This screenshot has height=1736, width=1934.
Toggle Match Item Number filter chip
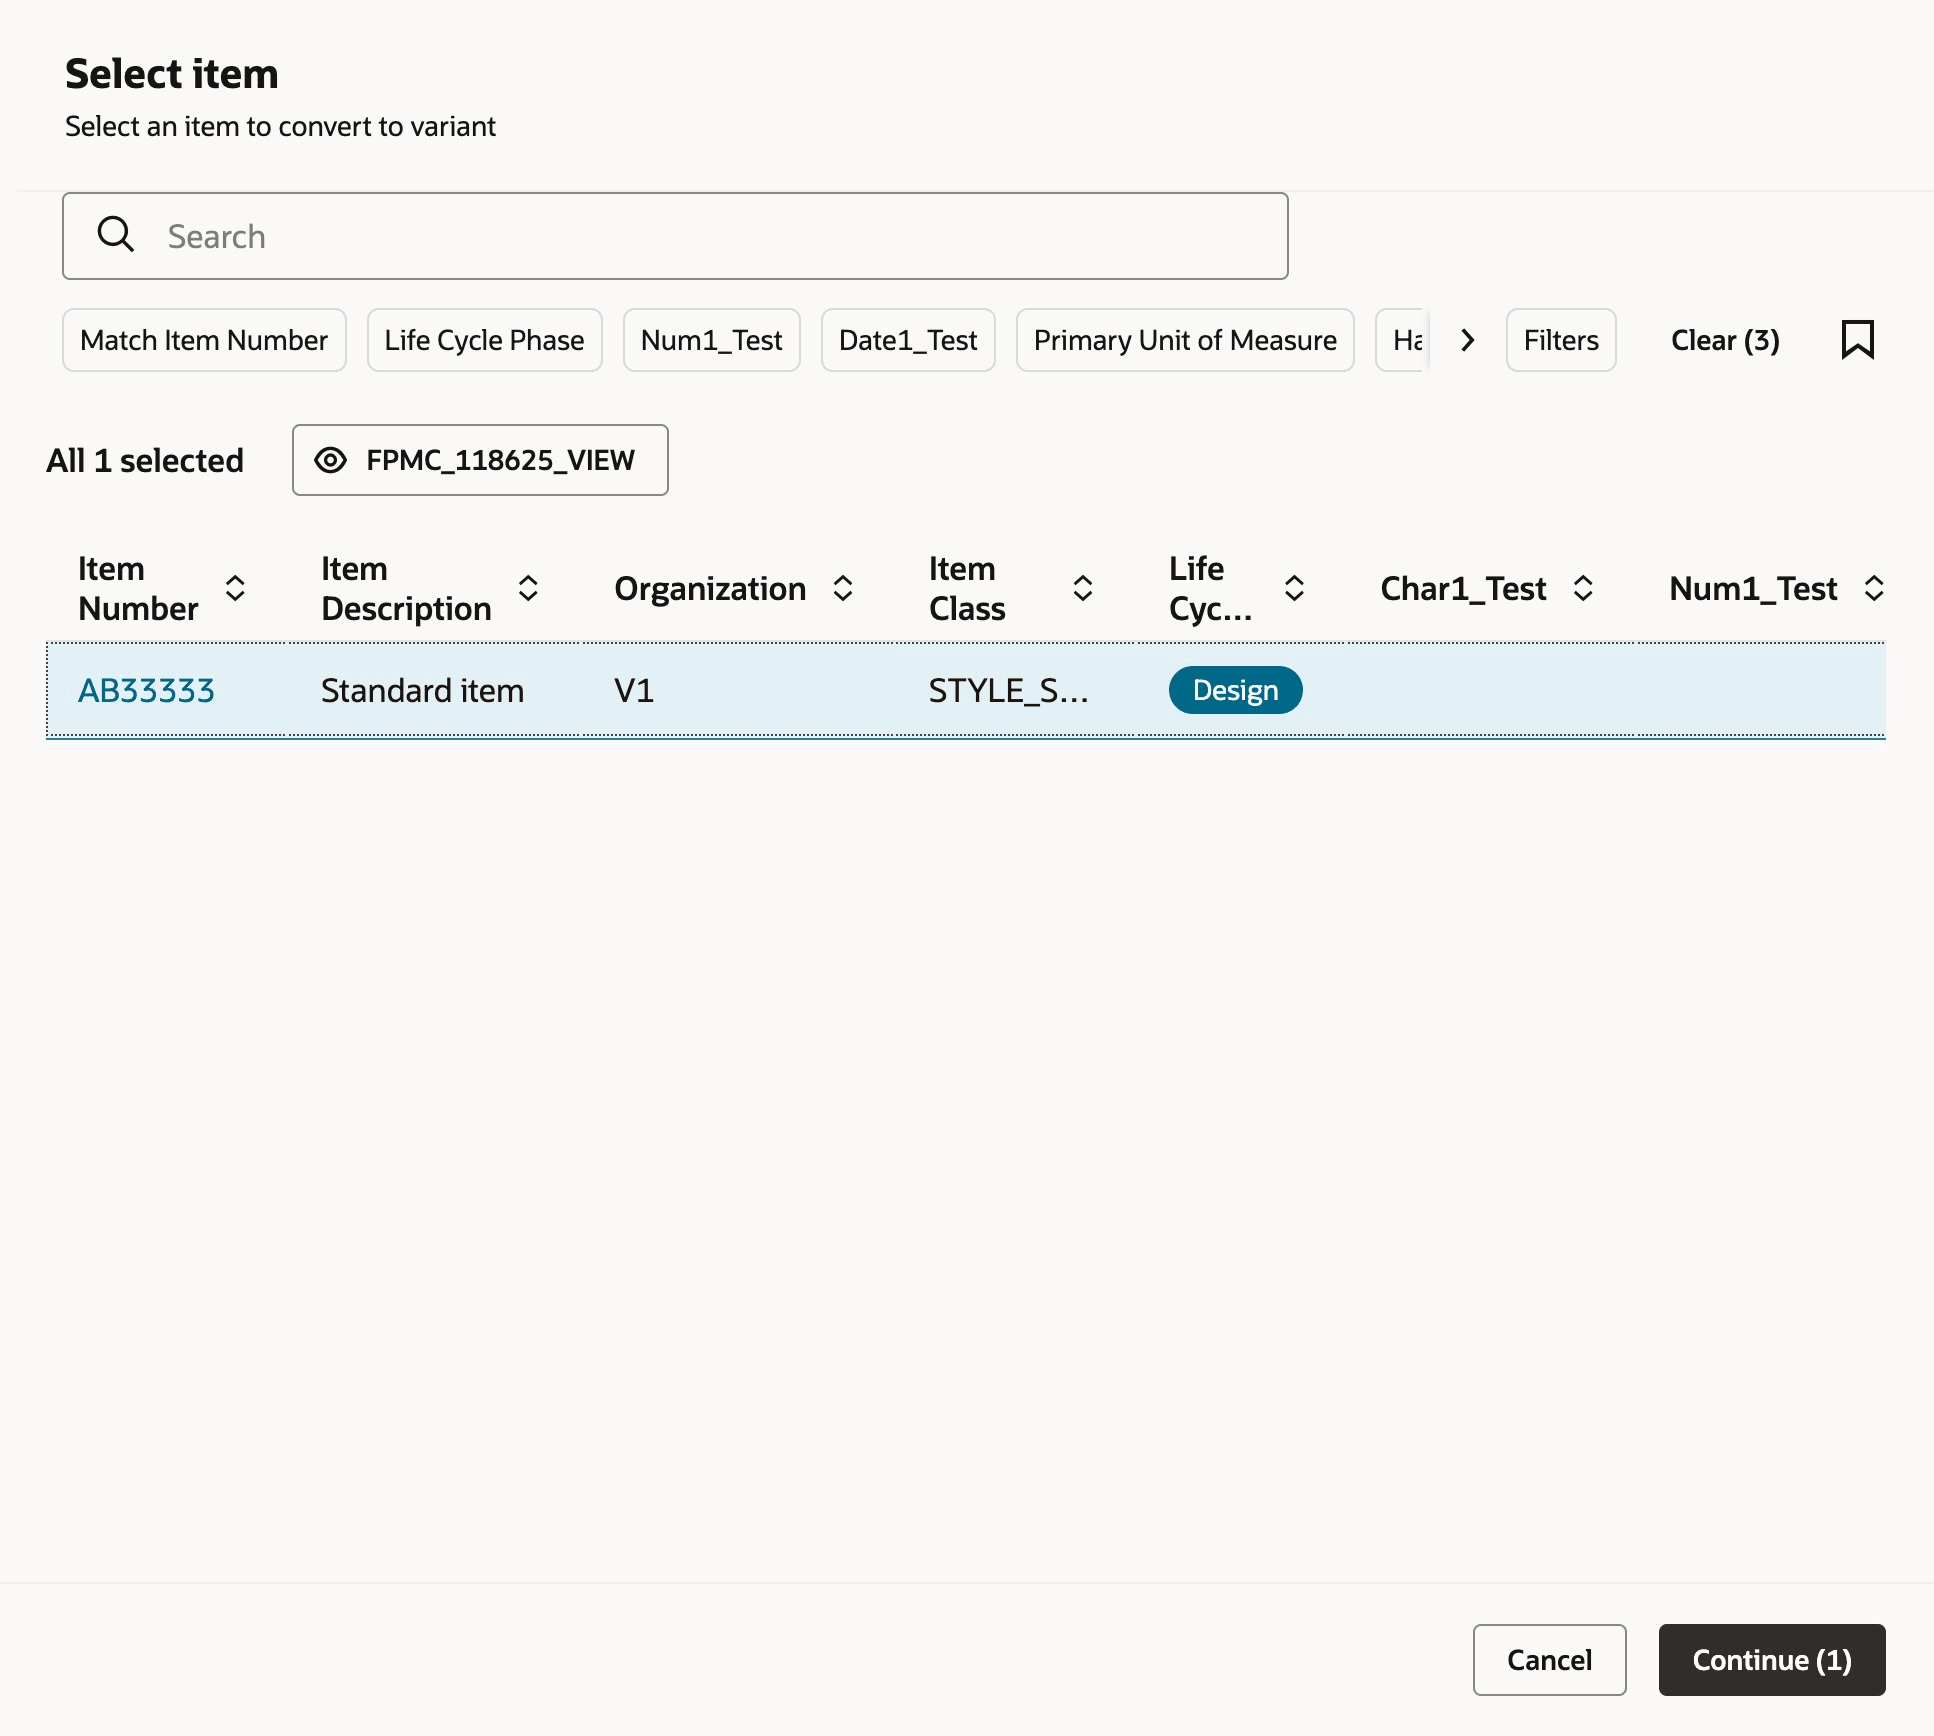pos(204,340)
